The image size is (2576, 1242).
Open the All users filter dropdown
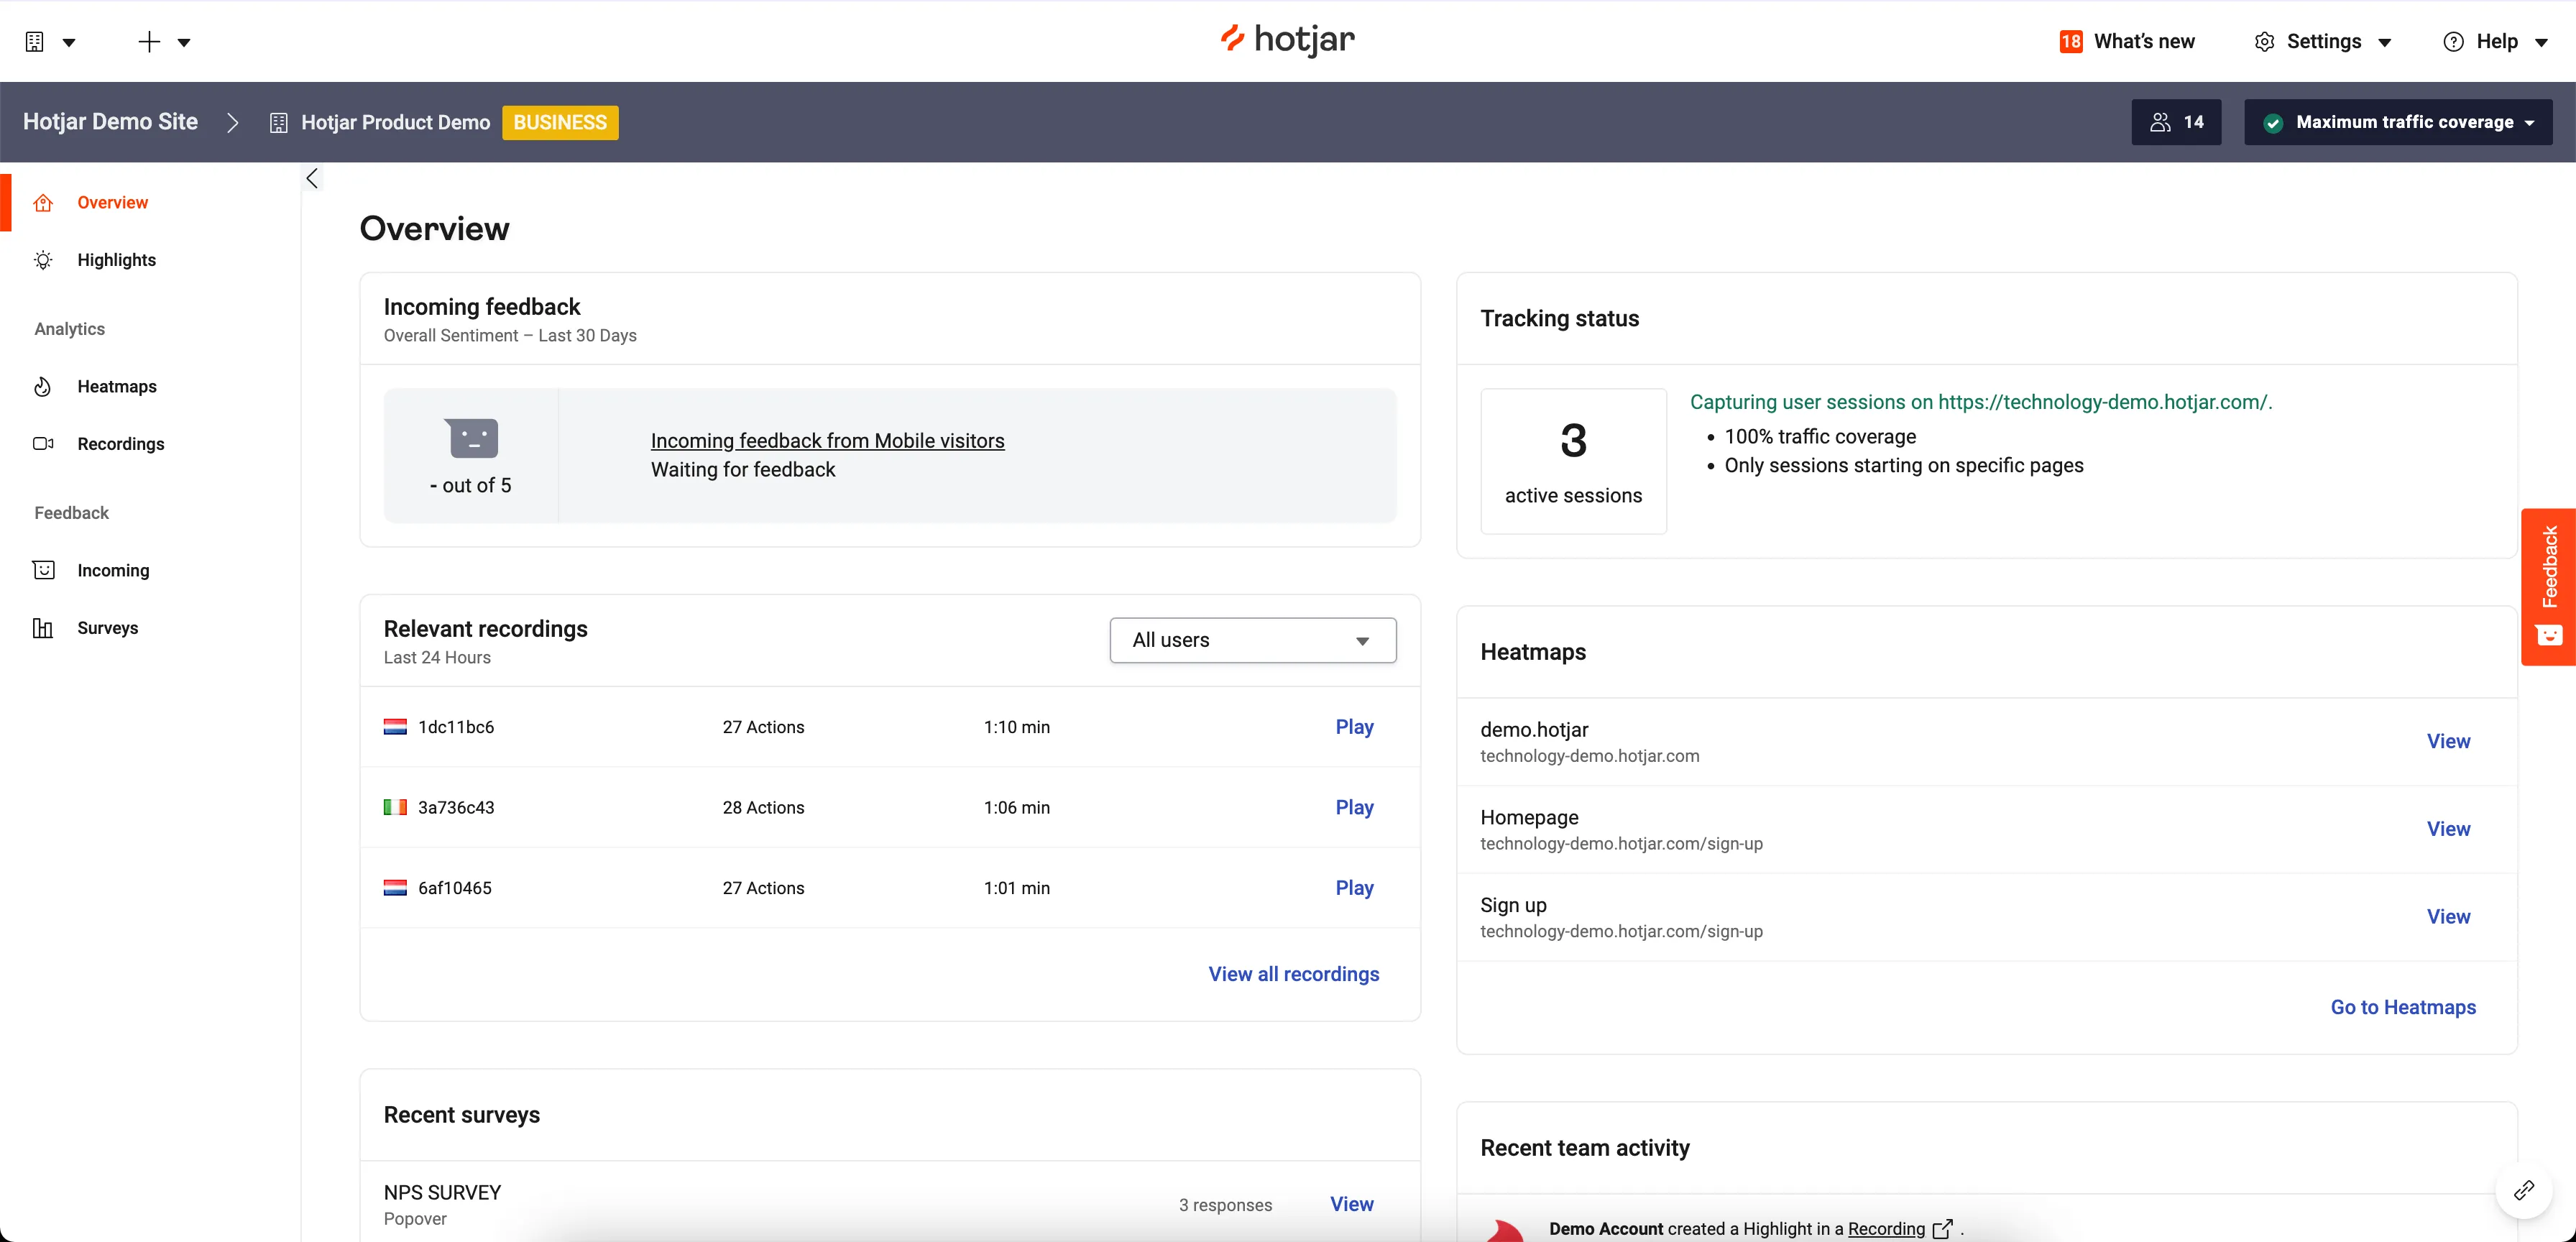(x=1253, y=640)
